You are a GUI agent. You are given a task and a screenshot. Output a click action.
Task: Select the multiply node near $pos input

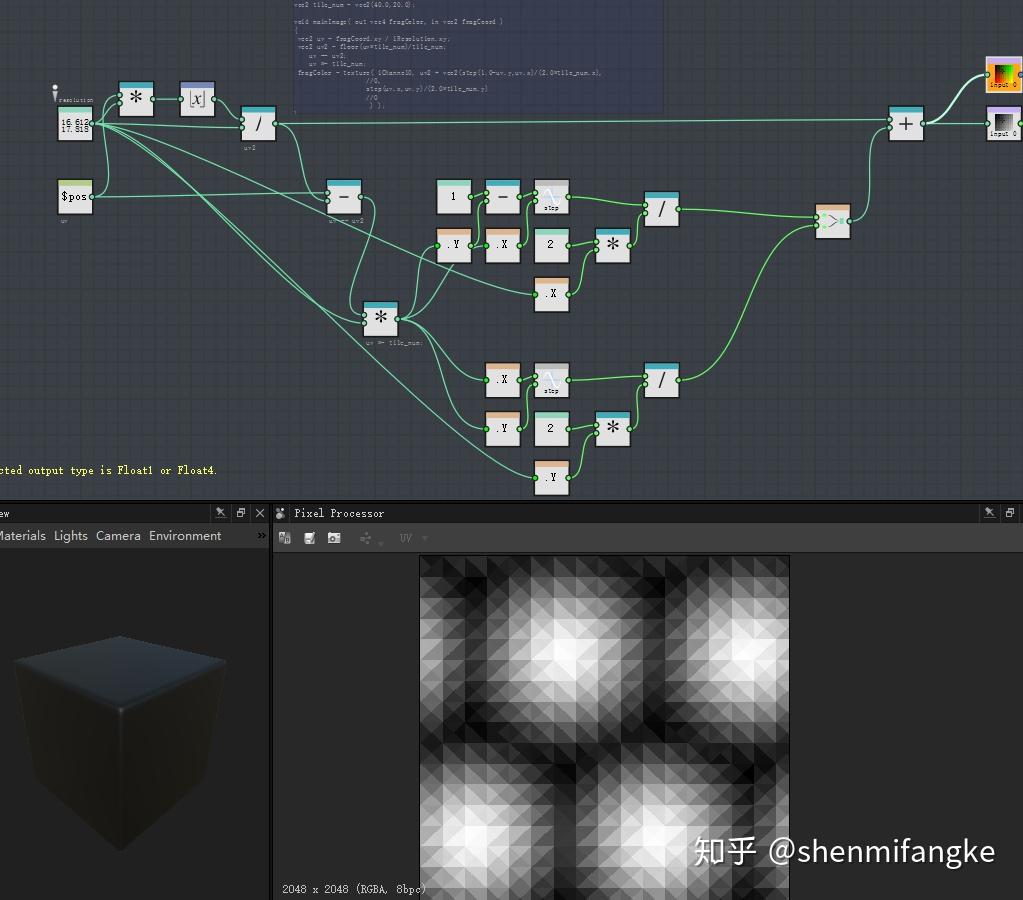coord(136,99)
